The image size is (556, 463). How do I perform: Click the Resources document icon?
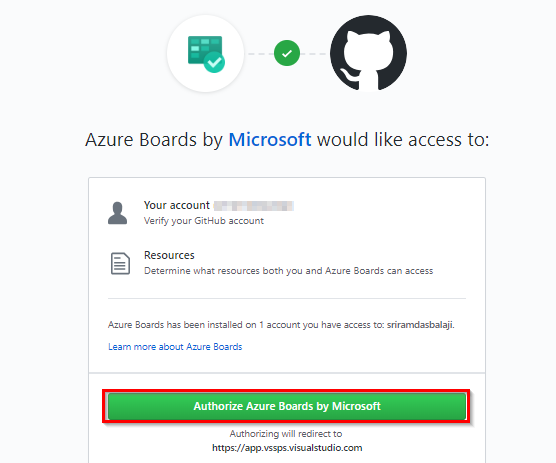coord(120,263)
